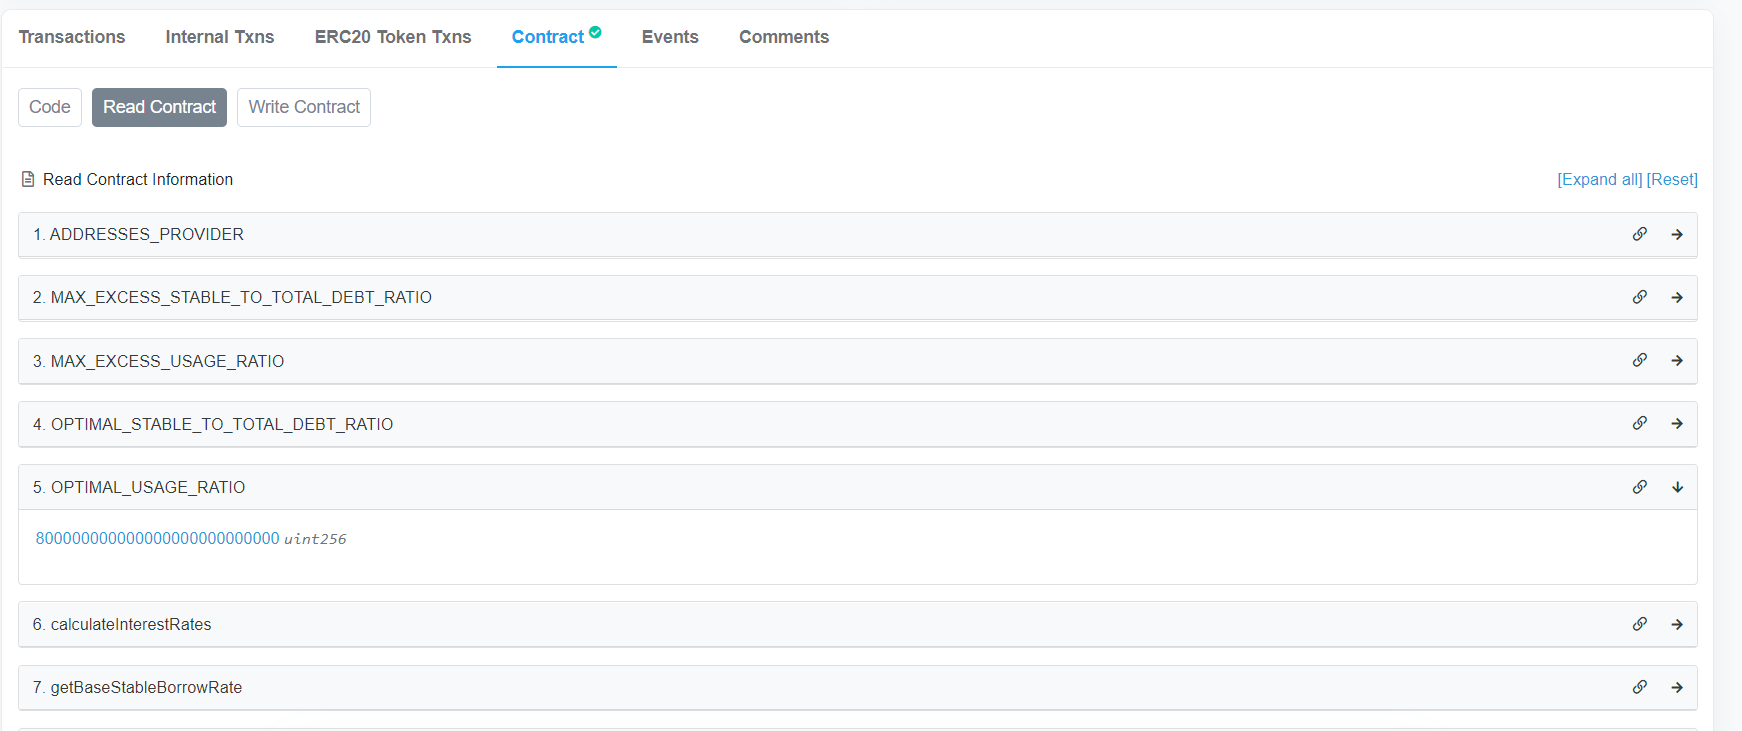The image size is (1742, 731).
Task: Click the document icon beside Read Contract Information
Action: 28,179
